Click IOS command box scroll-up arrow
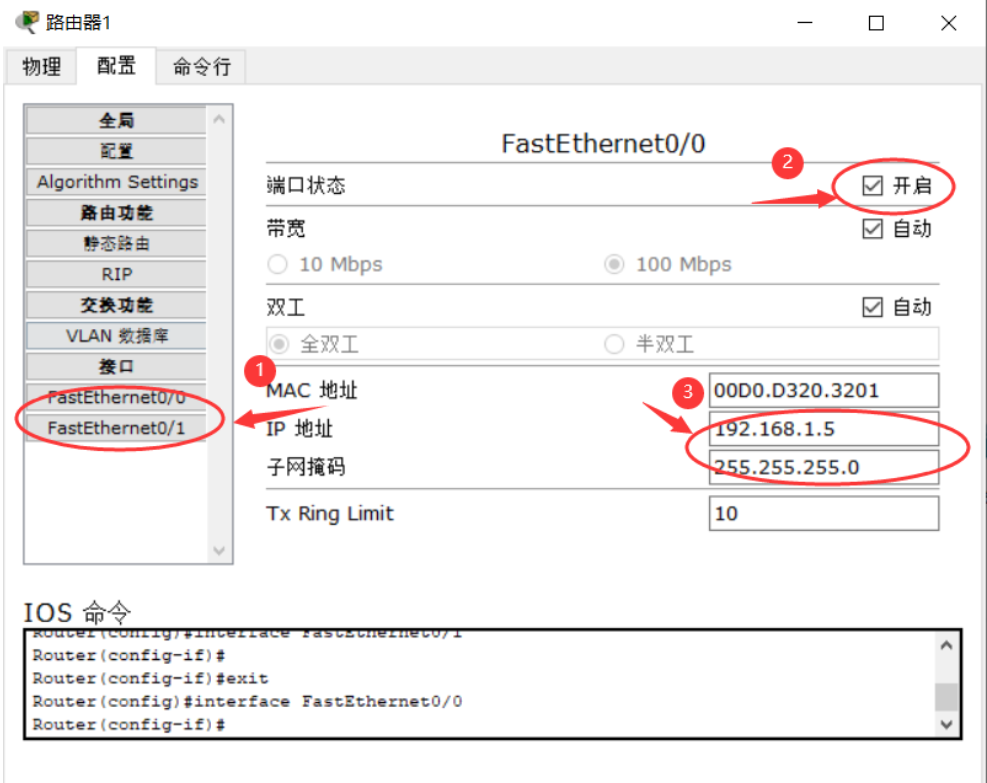 point(946,645)
